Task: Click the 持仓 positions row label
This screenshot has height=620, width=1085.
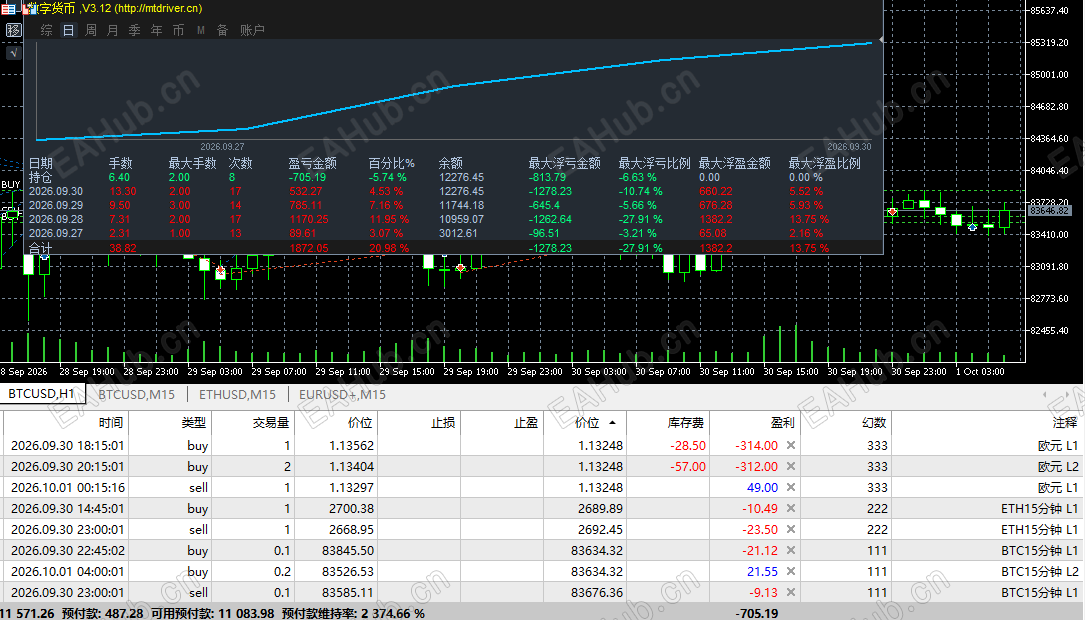Action: pyautogui.click(x=40, y=177)
